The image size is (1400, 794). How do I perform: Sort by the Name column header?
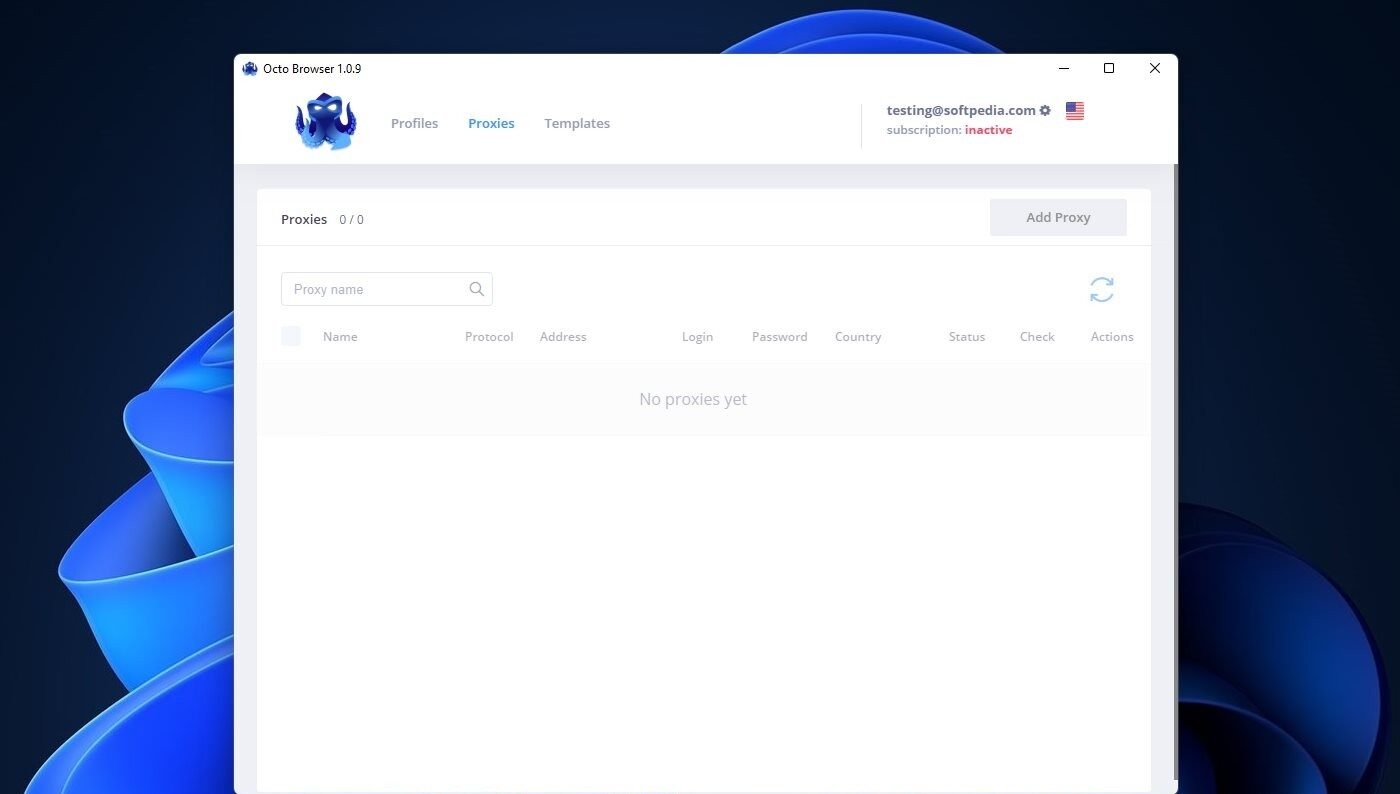pos(340,337)
